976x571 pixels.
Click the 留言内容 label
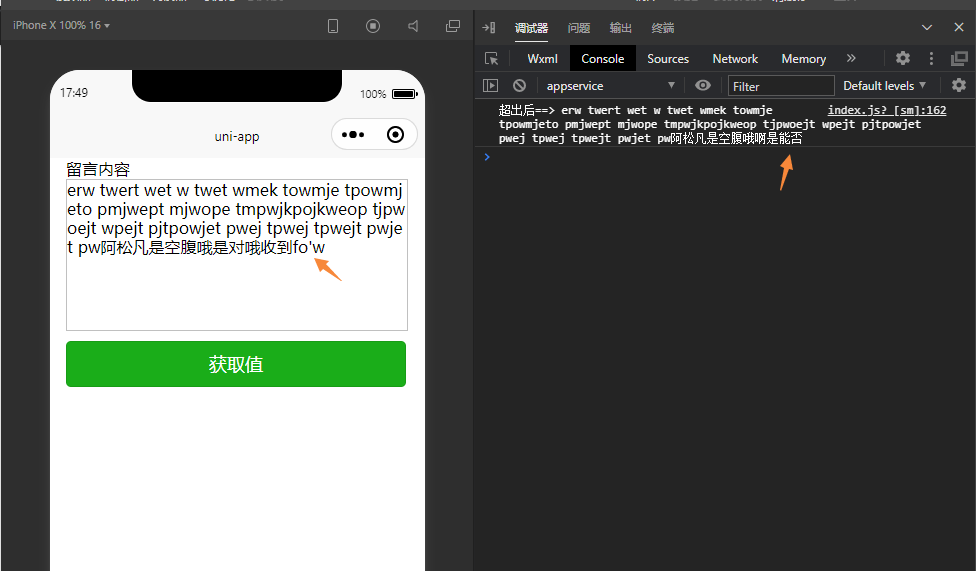point(98,169)
